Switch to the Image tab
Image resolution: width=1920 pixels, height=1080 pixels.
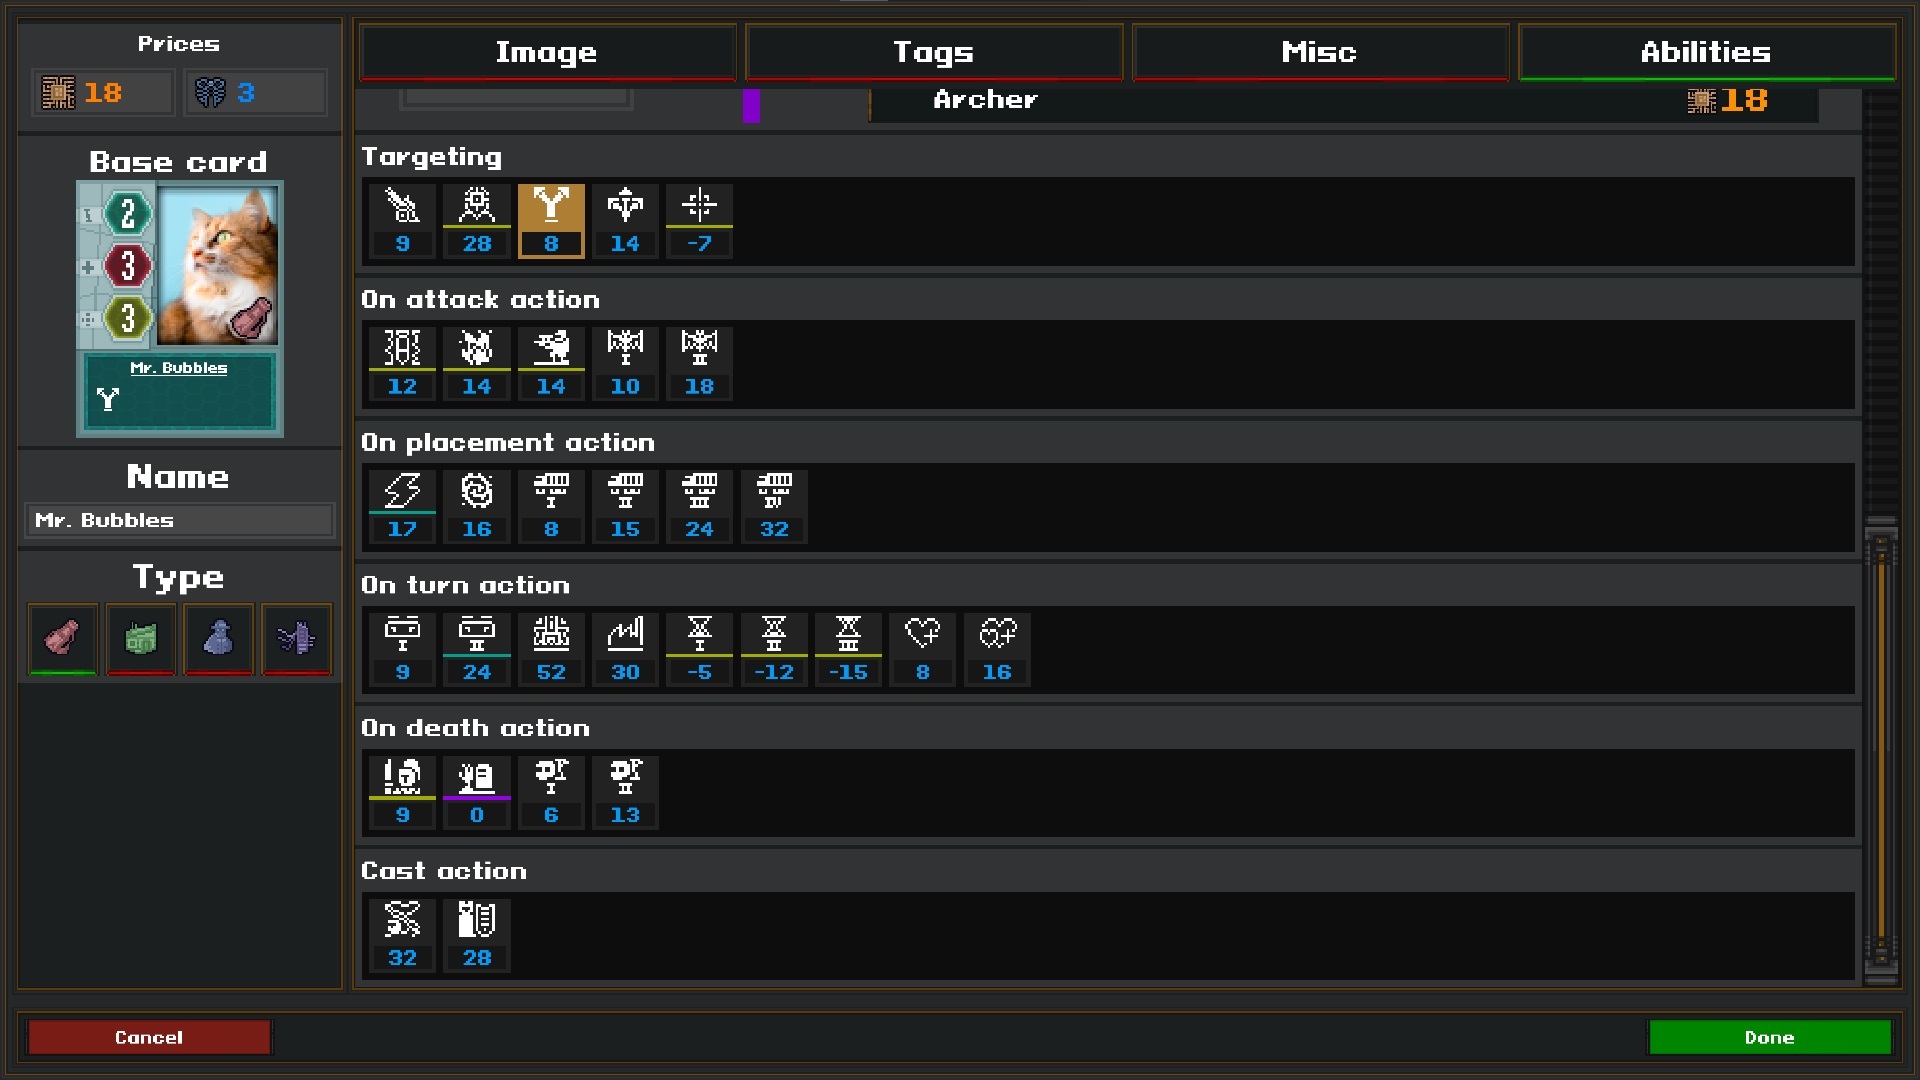point(547,52)
